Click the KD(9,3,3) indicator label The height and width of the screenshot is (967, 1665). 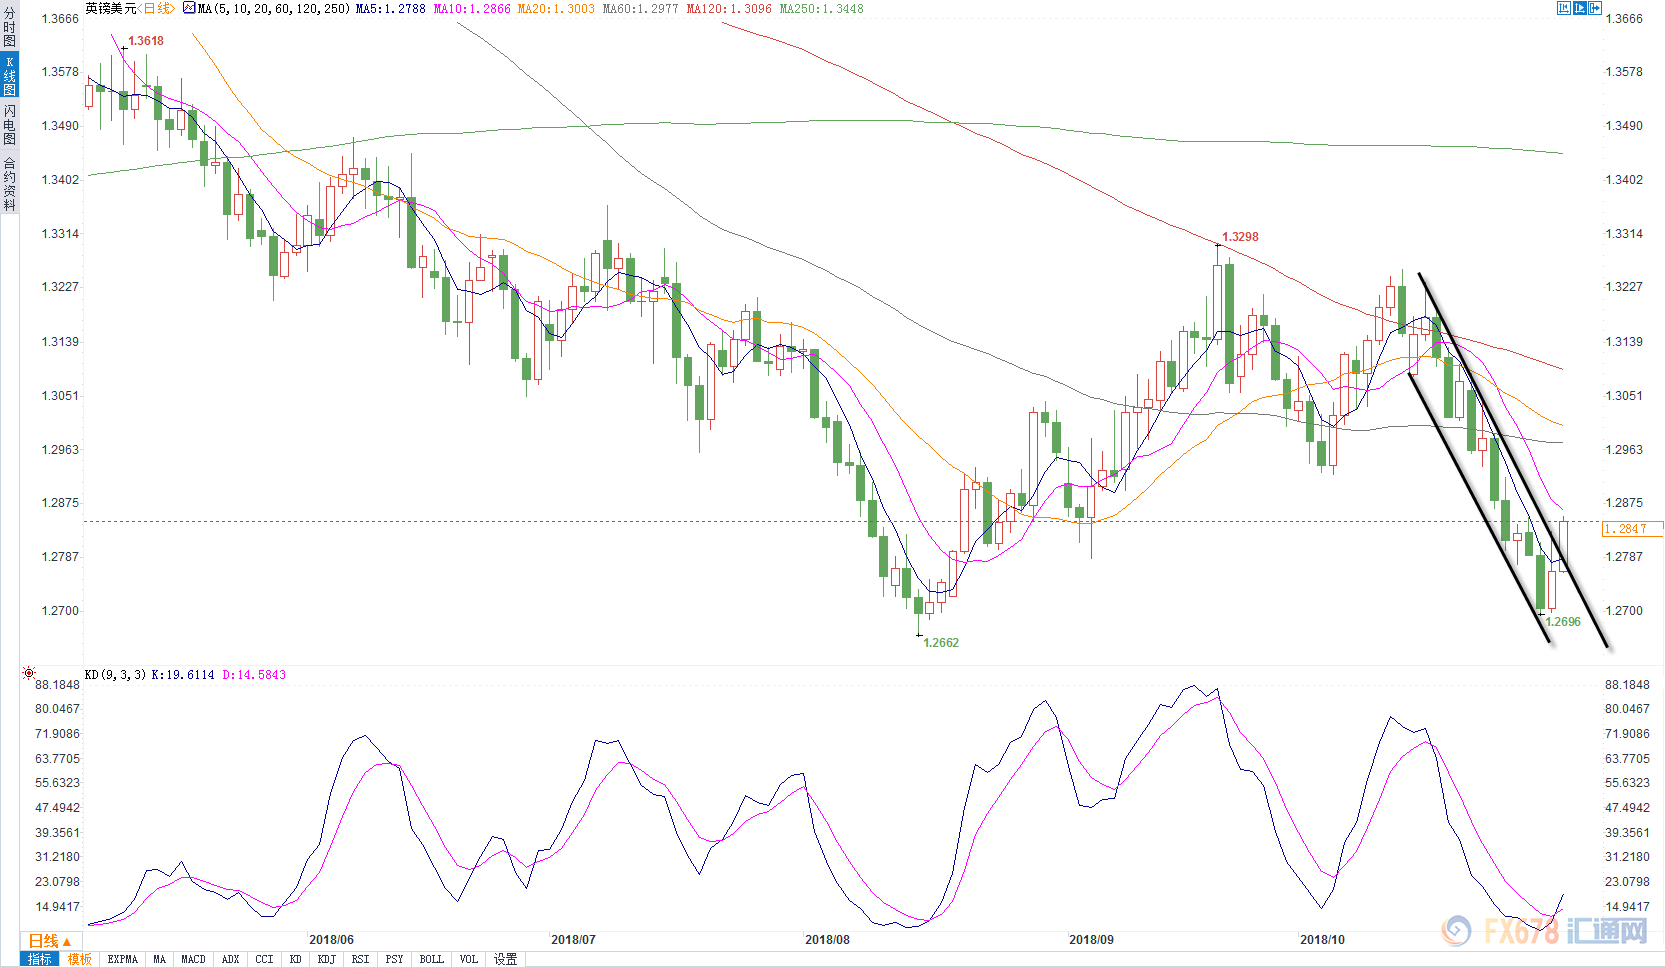115,675
